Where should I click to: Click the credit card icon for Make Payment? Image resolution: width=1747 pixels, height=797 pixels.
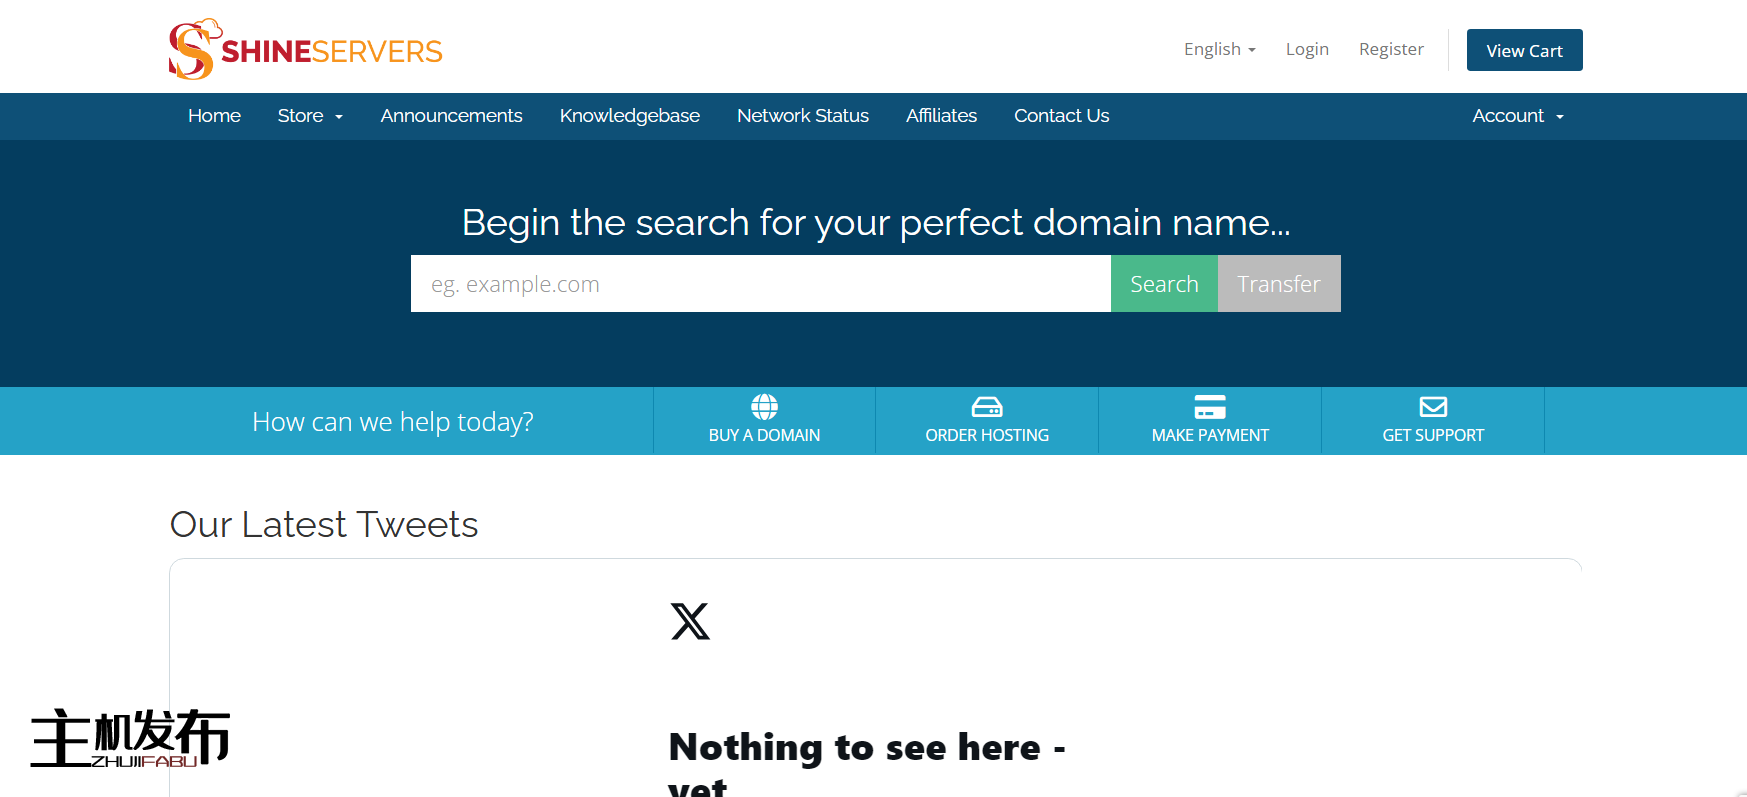click(1209, 407)
